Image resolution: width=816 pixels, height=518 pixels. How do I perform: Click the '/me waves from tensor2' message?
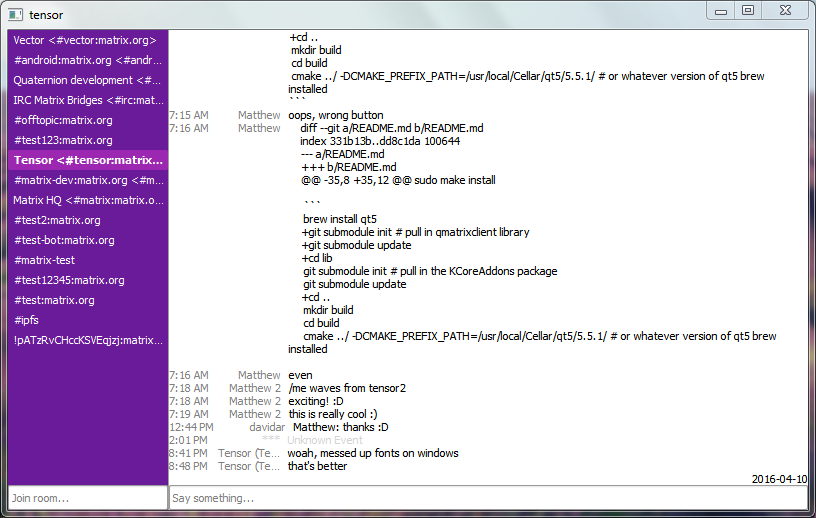click(347, 388)
